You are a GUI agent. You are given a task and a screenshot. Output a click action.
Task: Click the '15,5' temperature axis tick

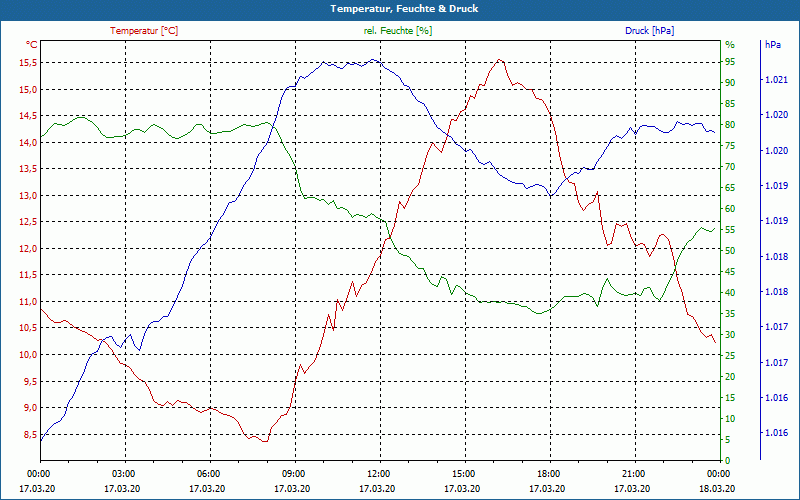[28, 63]
